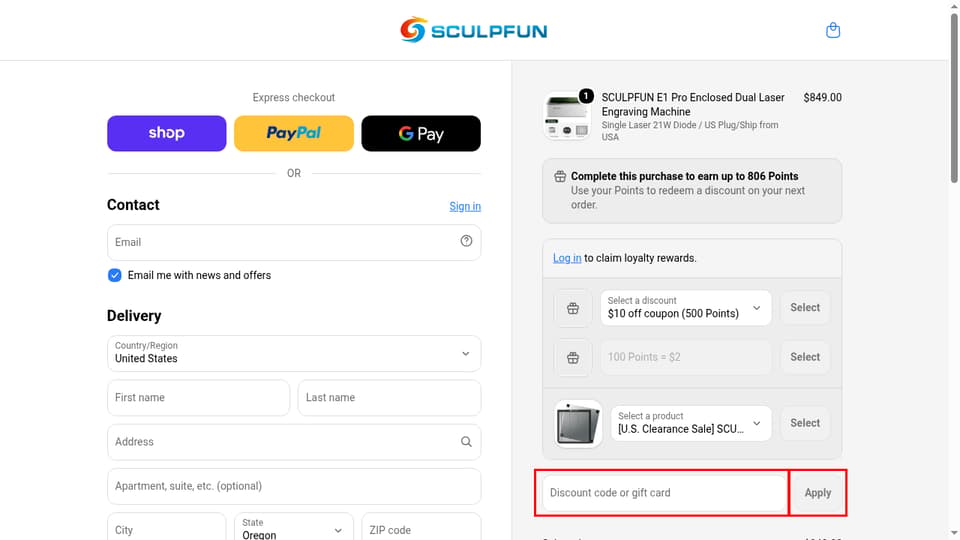Apply the discount code
Image resolution: width=960 pixels, height=540 pixels.
[817, 493]
